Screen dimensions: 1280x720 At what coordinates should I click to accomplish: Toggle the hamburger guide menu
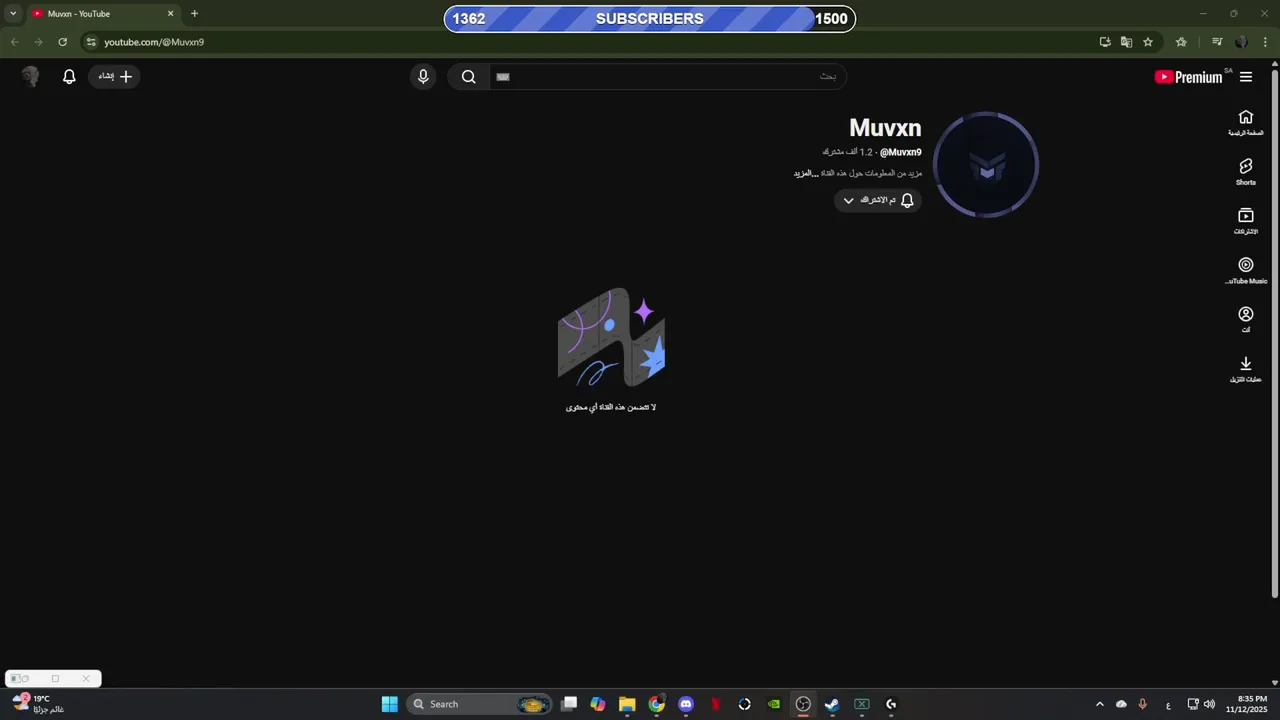1246,77
